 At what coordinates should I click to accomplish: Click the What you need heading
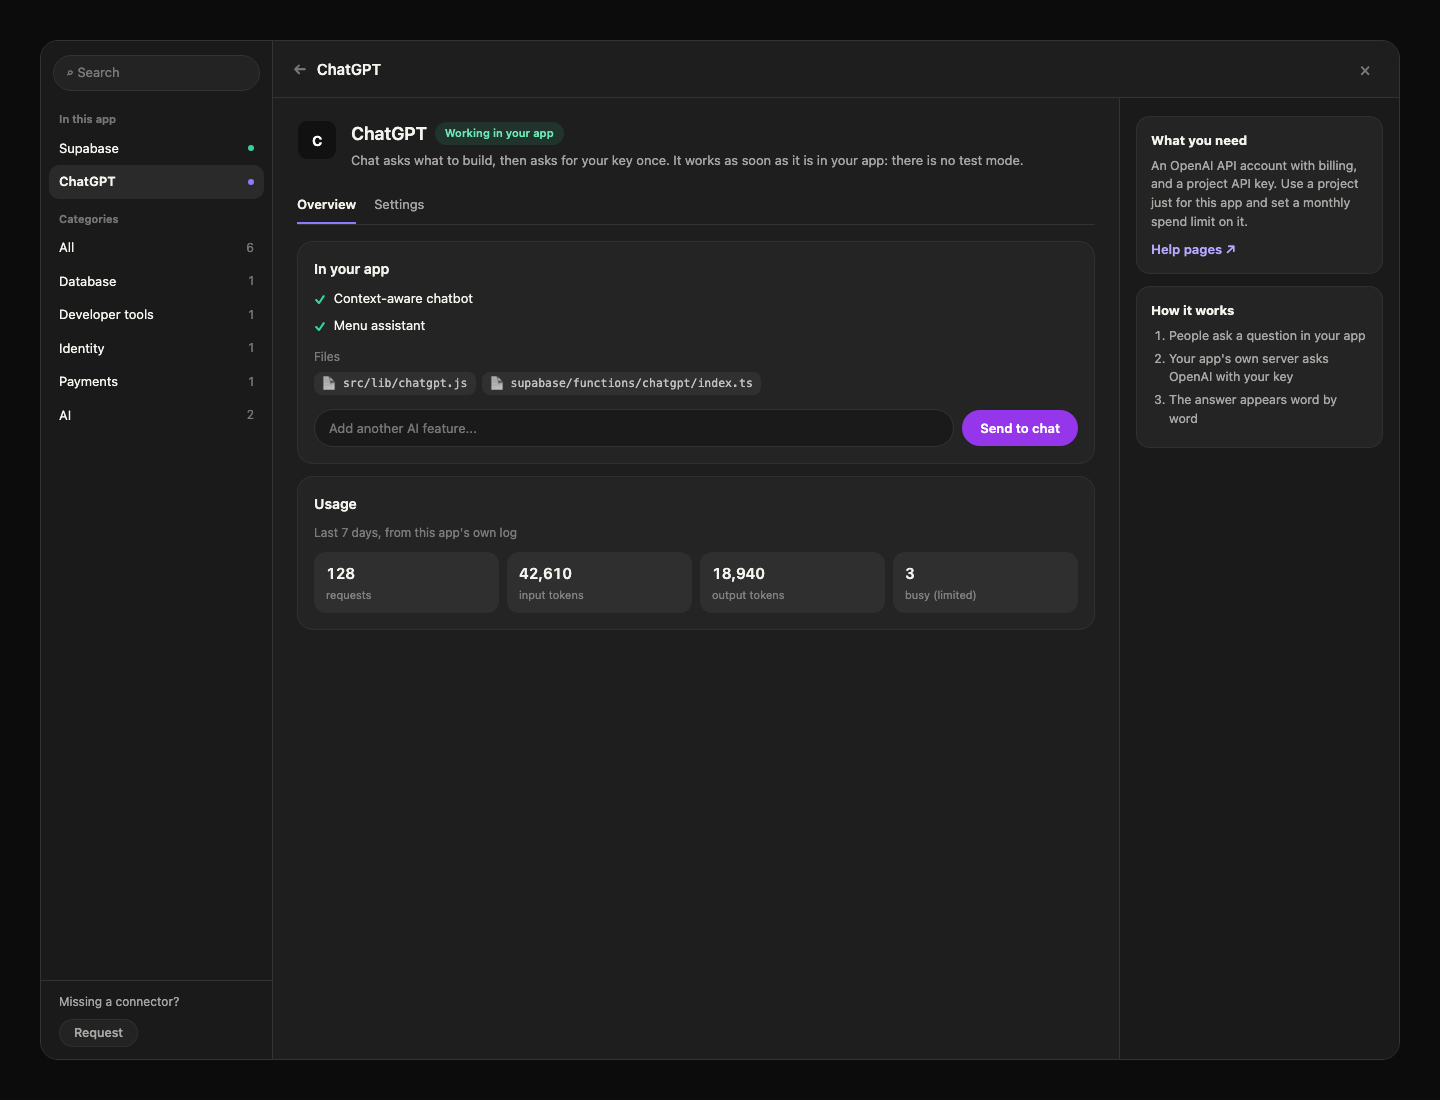(1199, 141)
